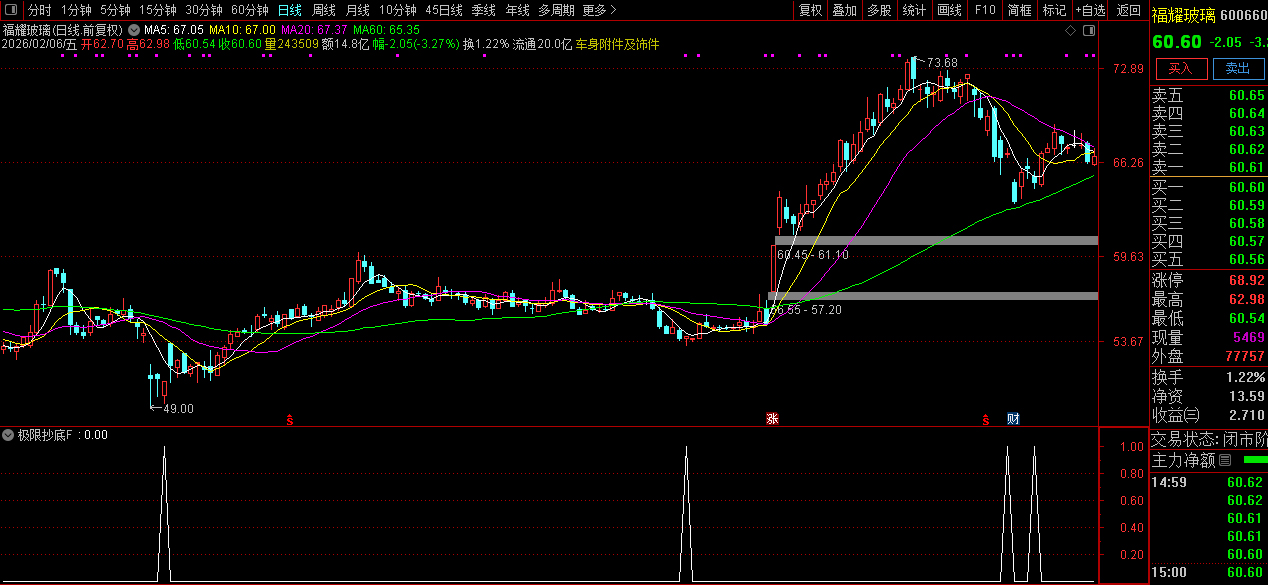Click the 标记 mark button

(1054, 10)
